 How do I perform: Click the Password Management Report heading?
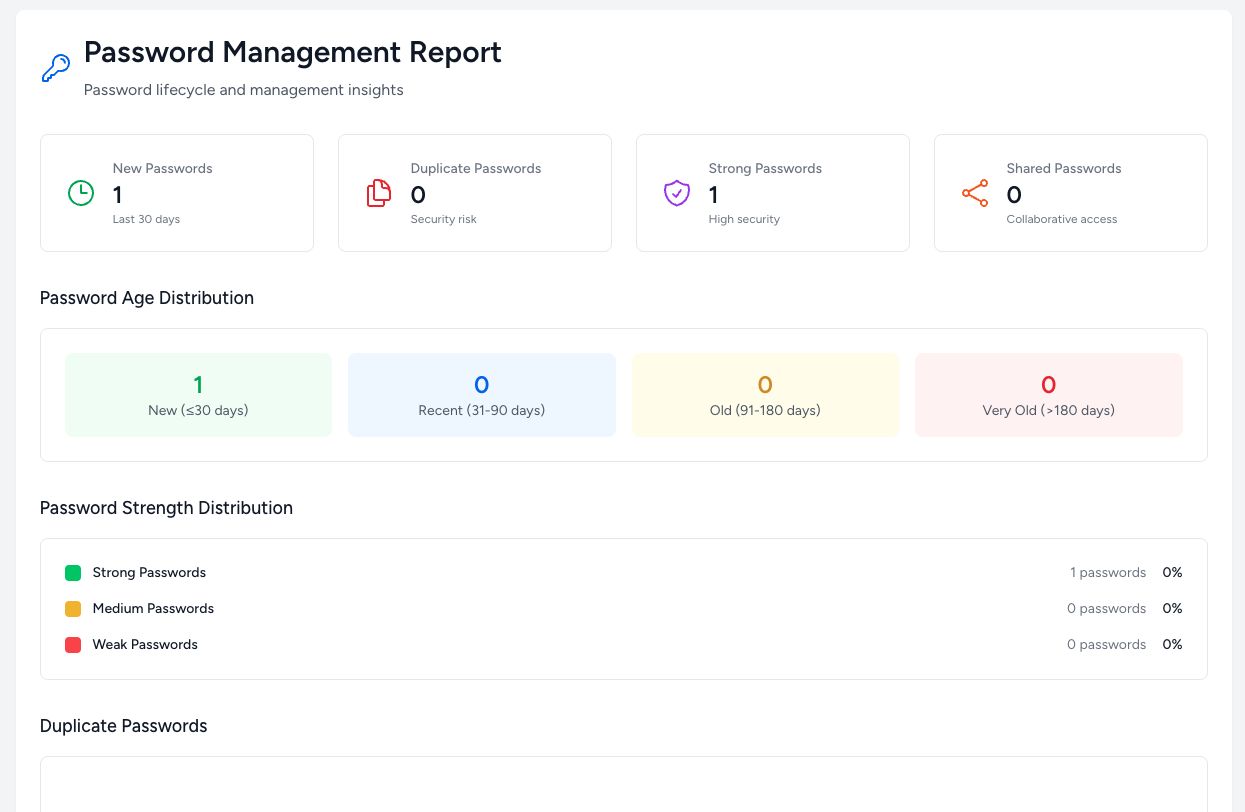point(293,52)
